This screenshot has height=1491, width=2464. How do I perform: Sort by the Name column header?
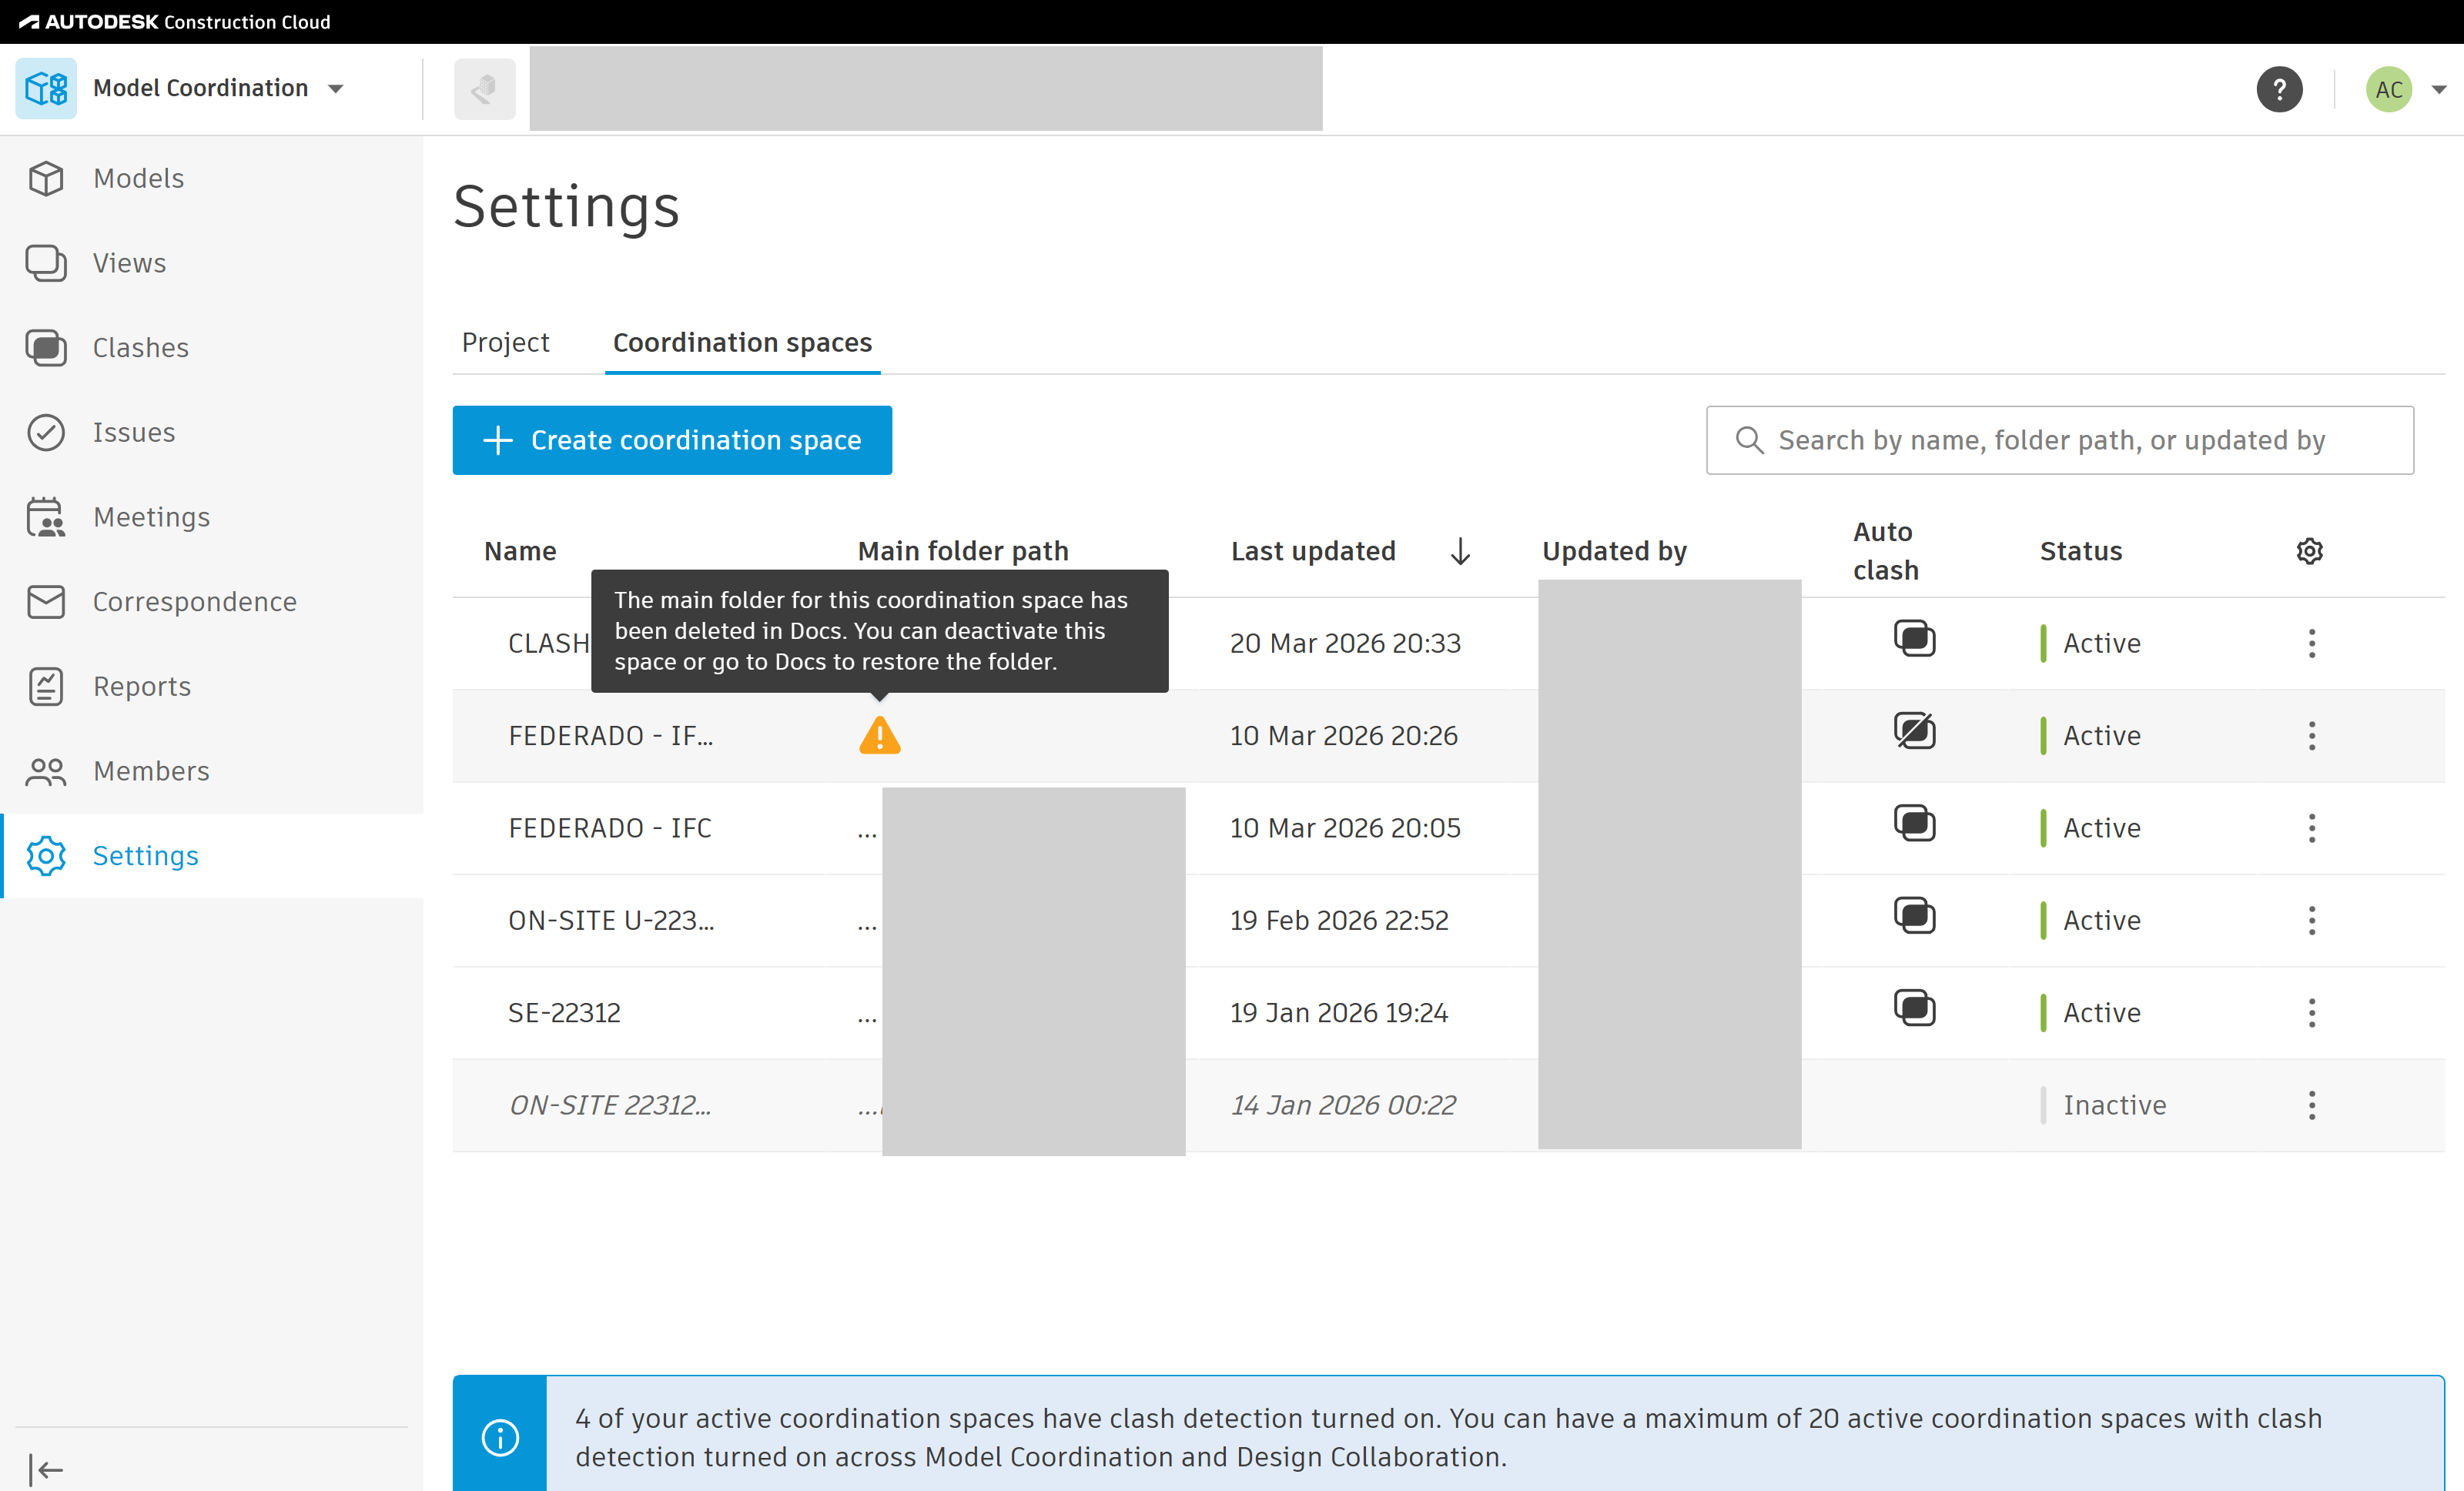(520, 551)
